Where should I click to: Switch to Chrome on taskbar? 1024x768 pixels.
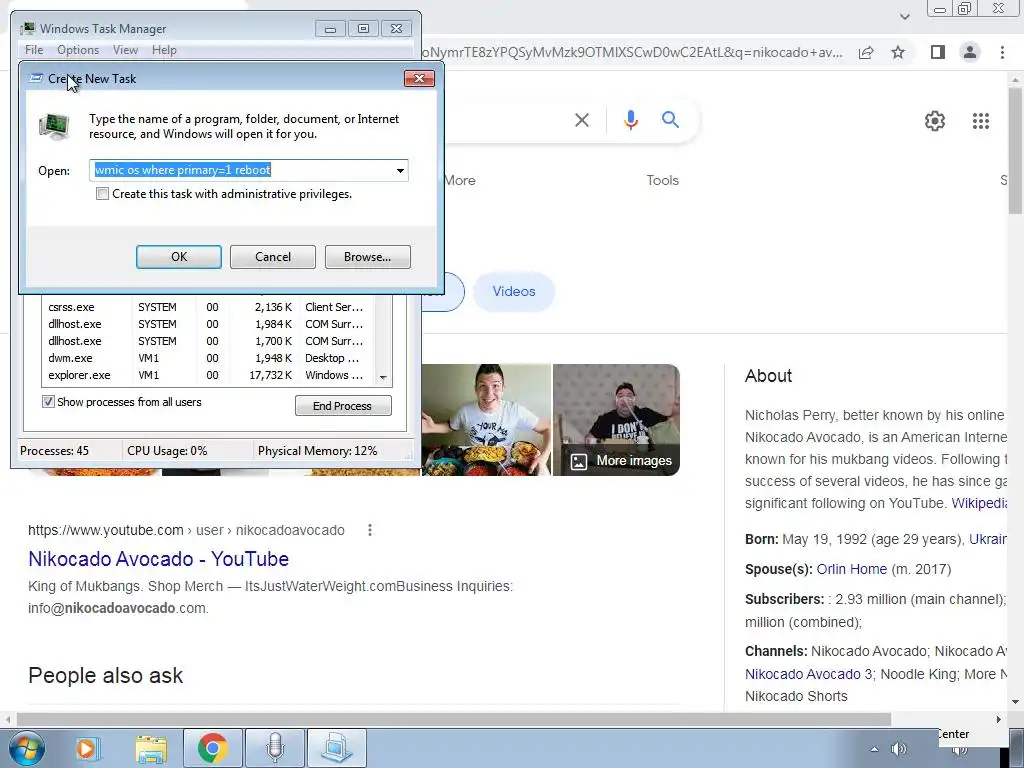[x=212, y=748]
